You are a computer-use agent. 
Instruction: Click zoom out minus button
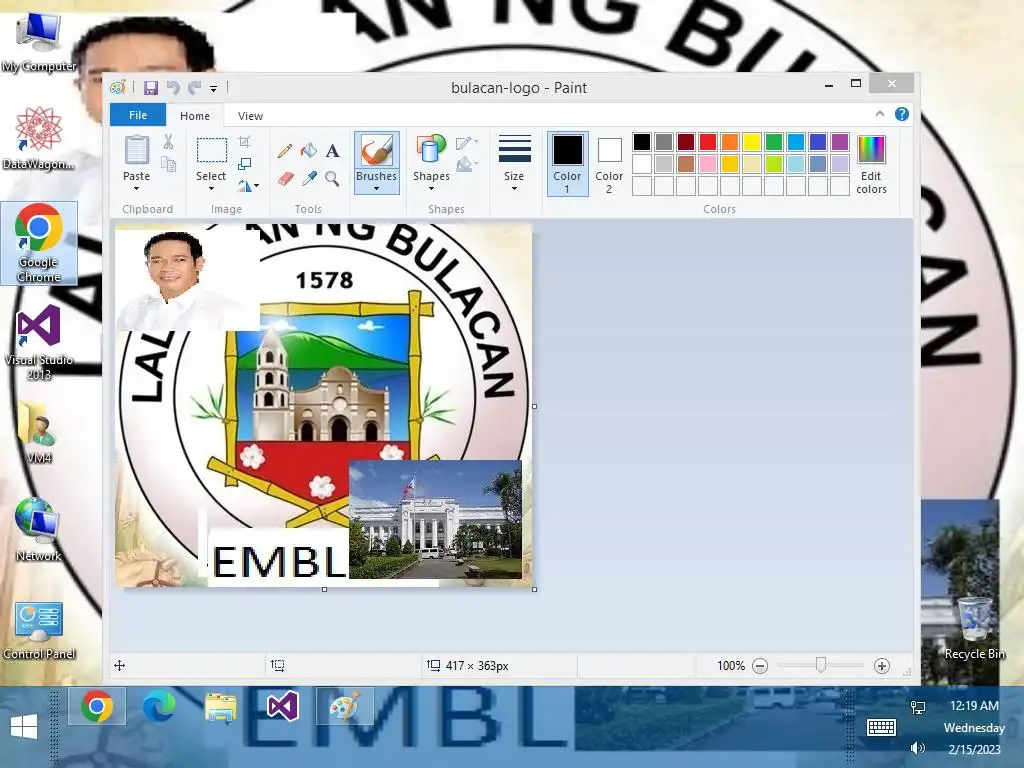[760, 666]
